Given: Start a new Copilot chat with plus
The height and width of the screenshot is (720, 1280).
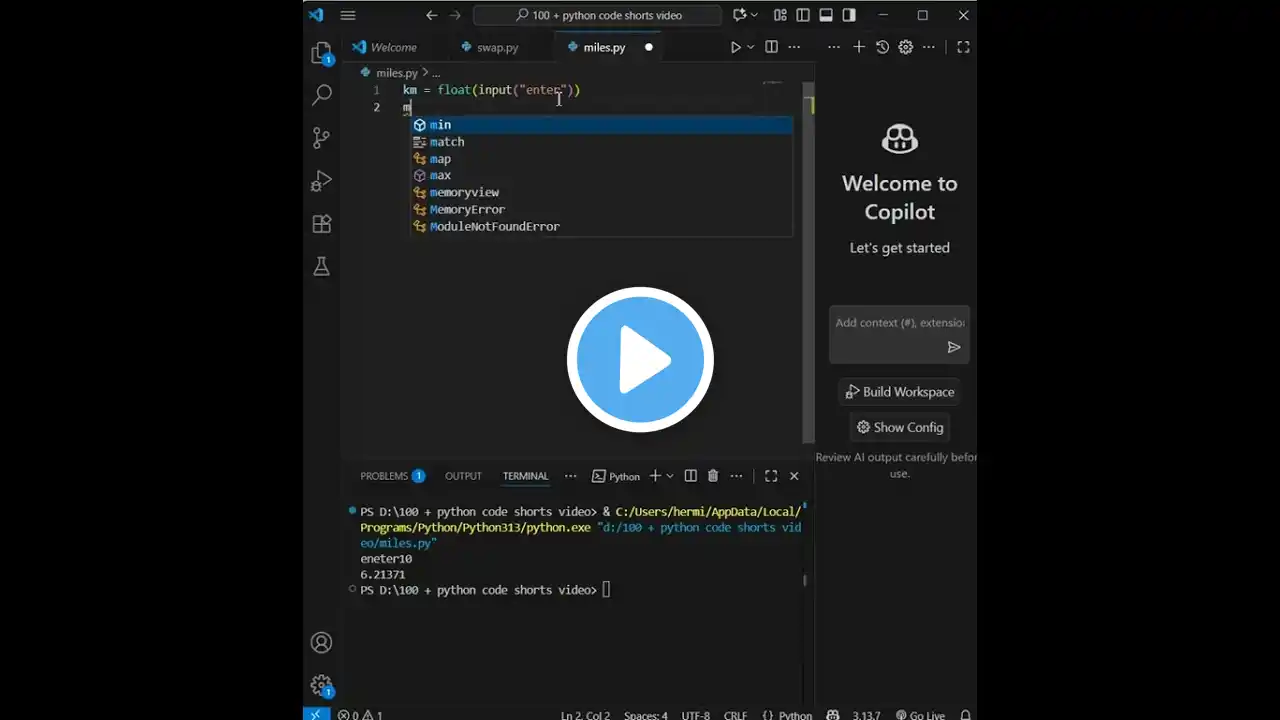Looking at the screenshot, I should pos(859,47).
